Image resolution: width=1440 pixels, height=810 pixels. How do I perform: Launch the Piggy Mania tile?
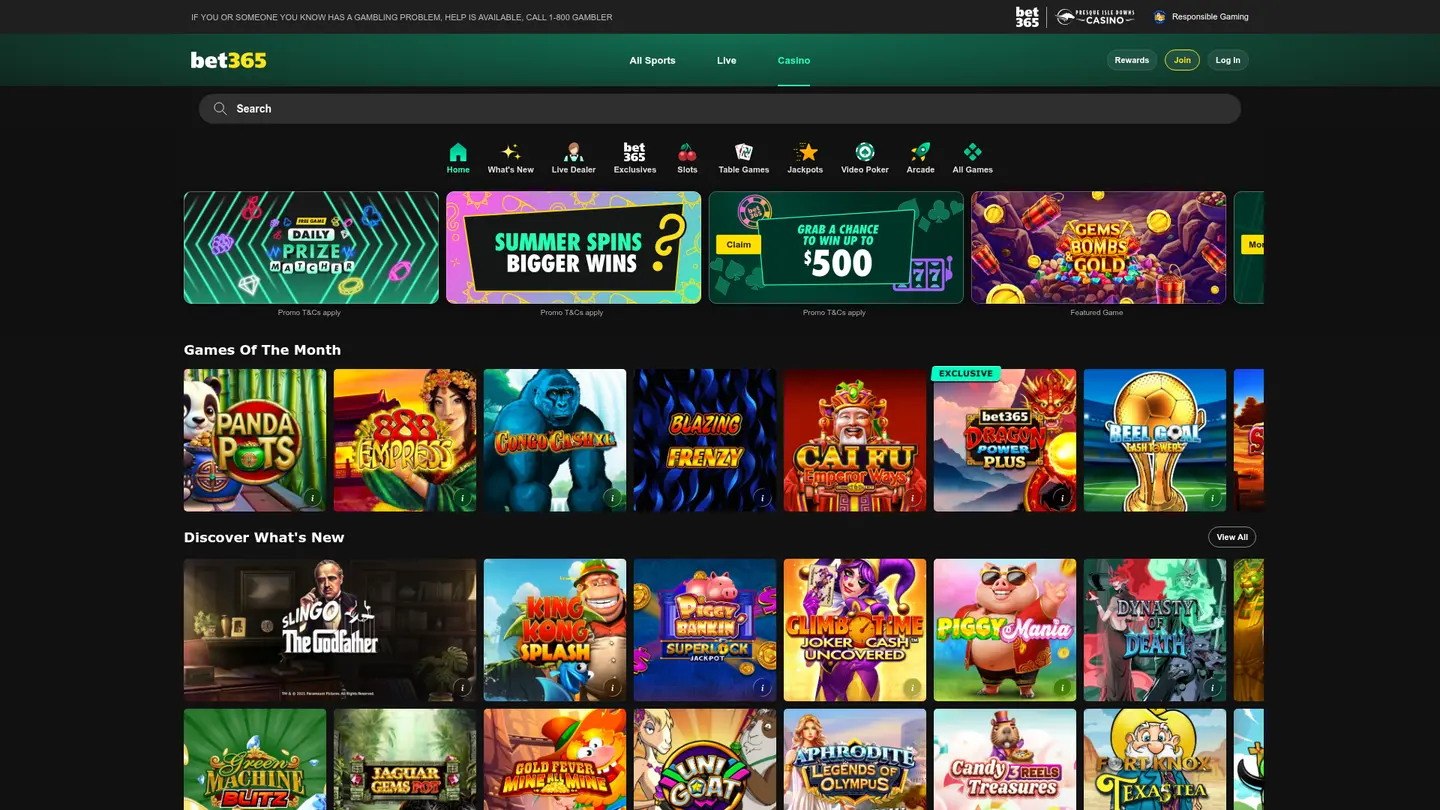1005,630
